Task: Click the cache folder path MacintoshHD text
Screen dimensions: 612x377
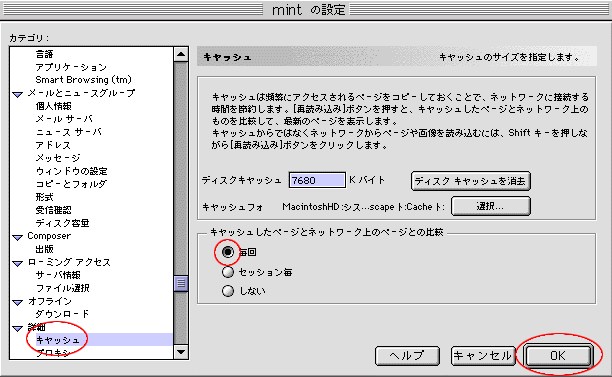Action: tap(363, 206)
